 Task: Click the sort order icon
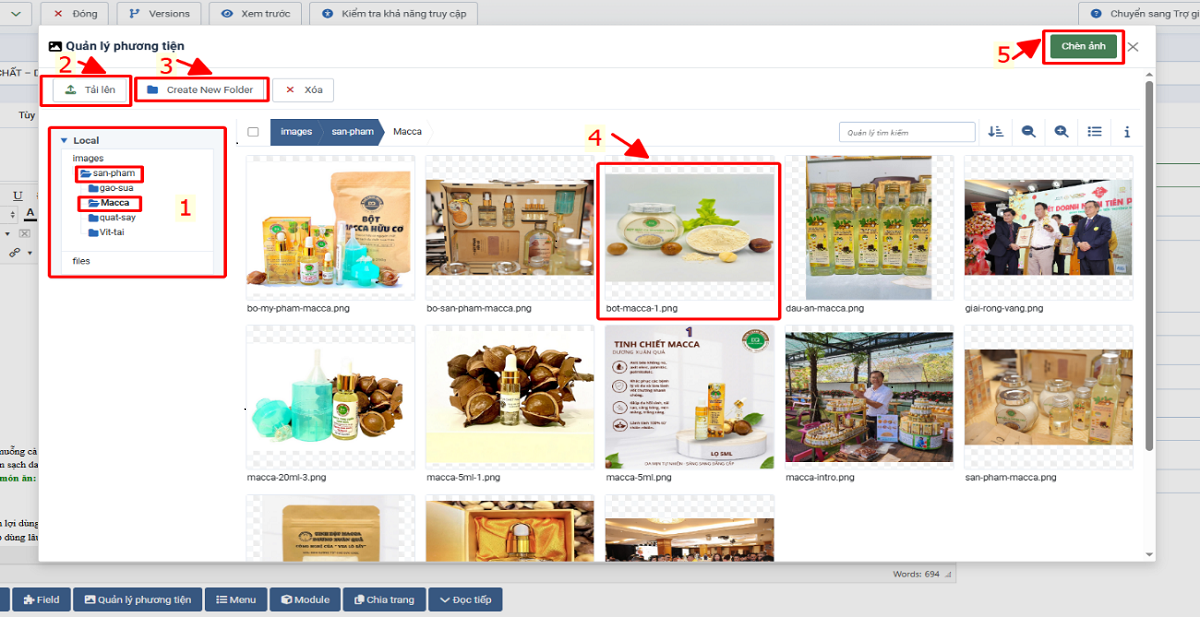(995, 132)
